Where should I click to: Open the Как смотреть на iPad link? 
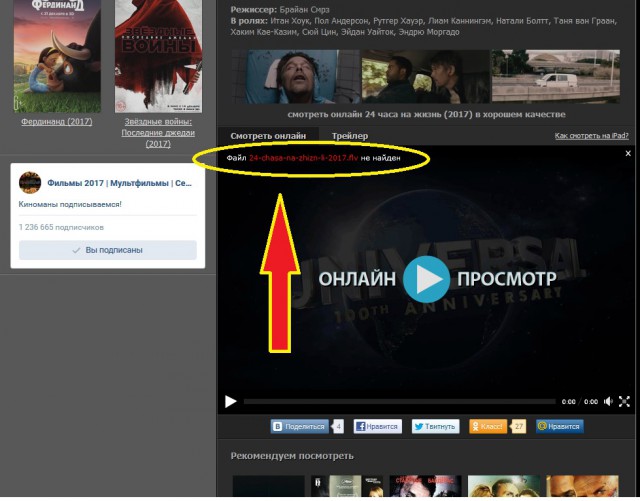591,136
